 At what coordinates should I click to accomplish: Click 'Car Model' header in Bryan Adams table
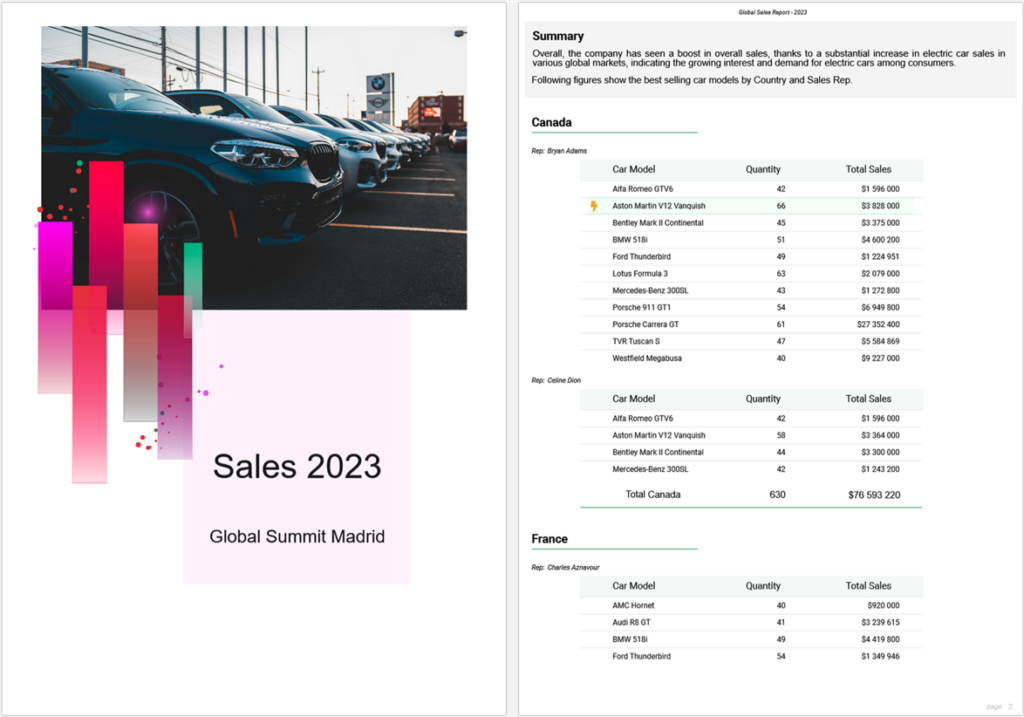[x=633, y=169]
